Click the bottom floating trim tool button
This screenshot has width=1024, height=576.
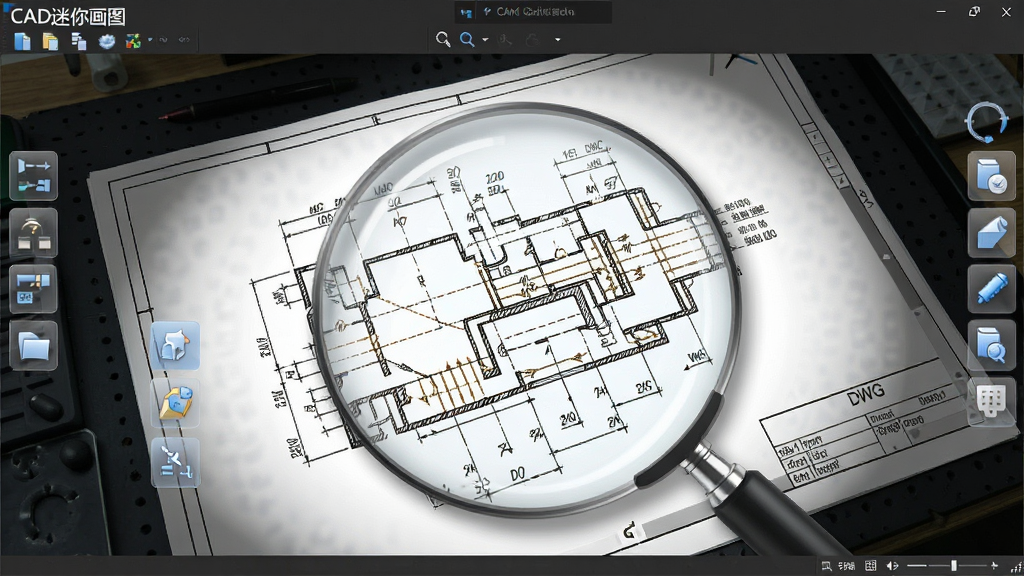click(x=176, y=462)
